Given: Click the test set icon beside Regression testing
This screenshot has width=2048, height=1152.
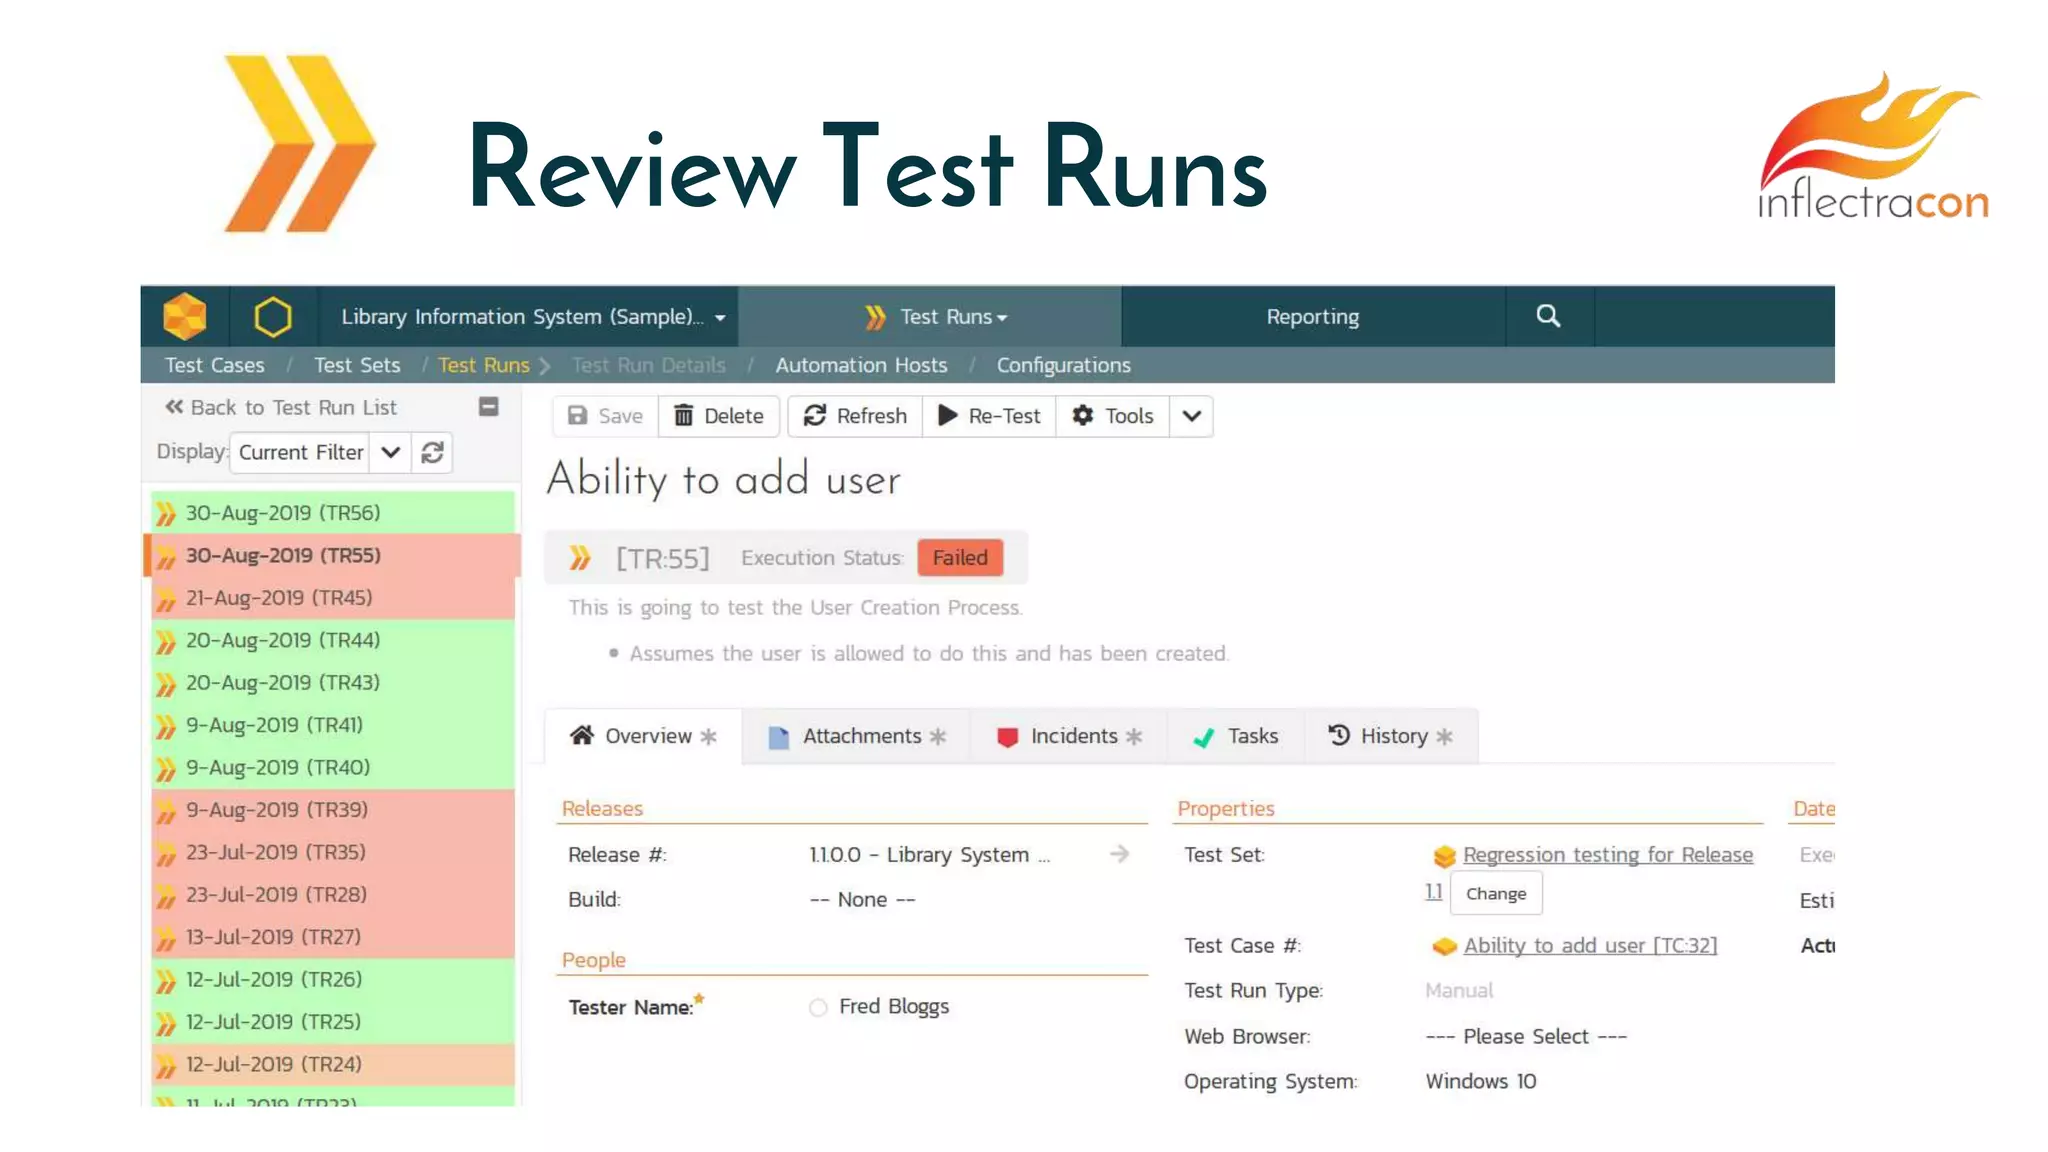Looking at the screenshot, I should pyautogui.click(x=1444, y=856).
